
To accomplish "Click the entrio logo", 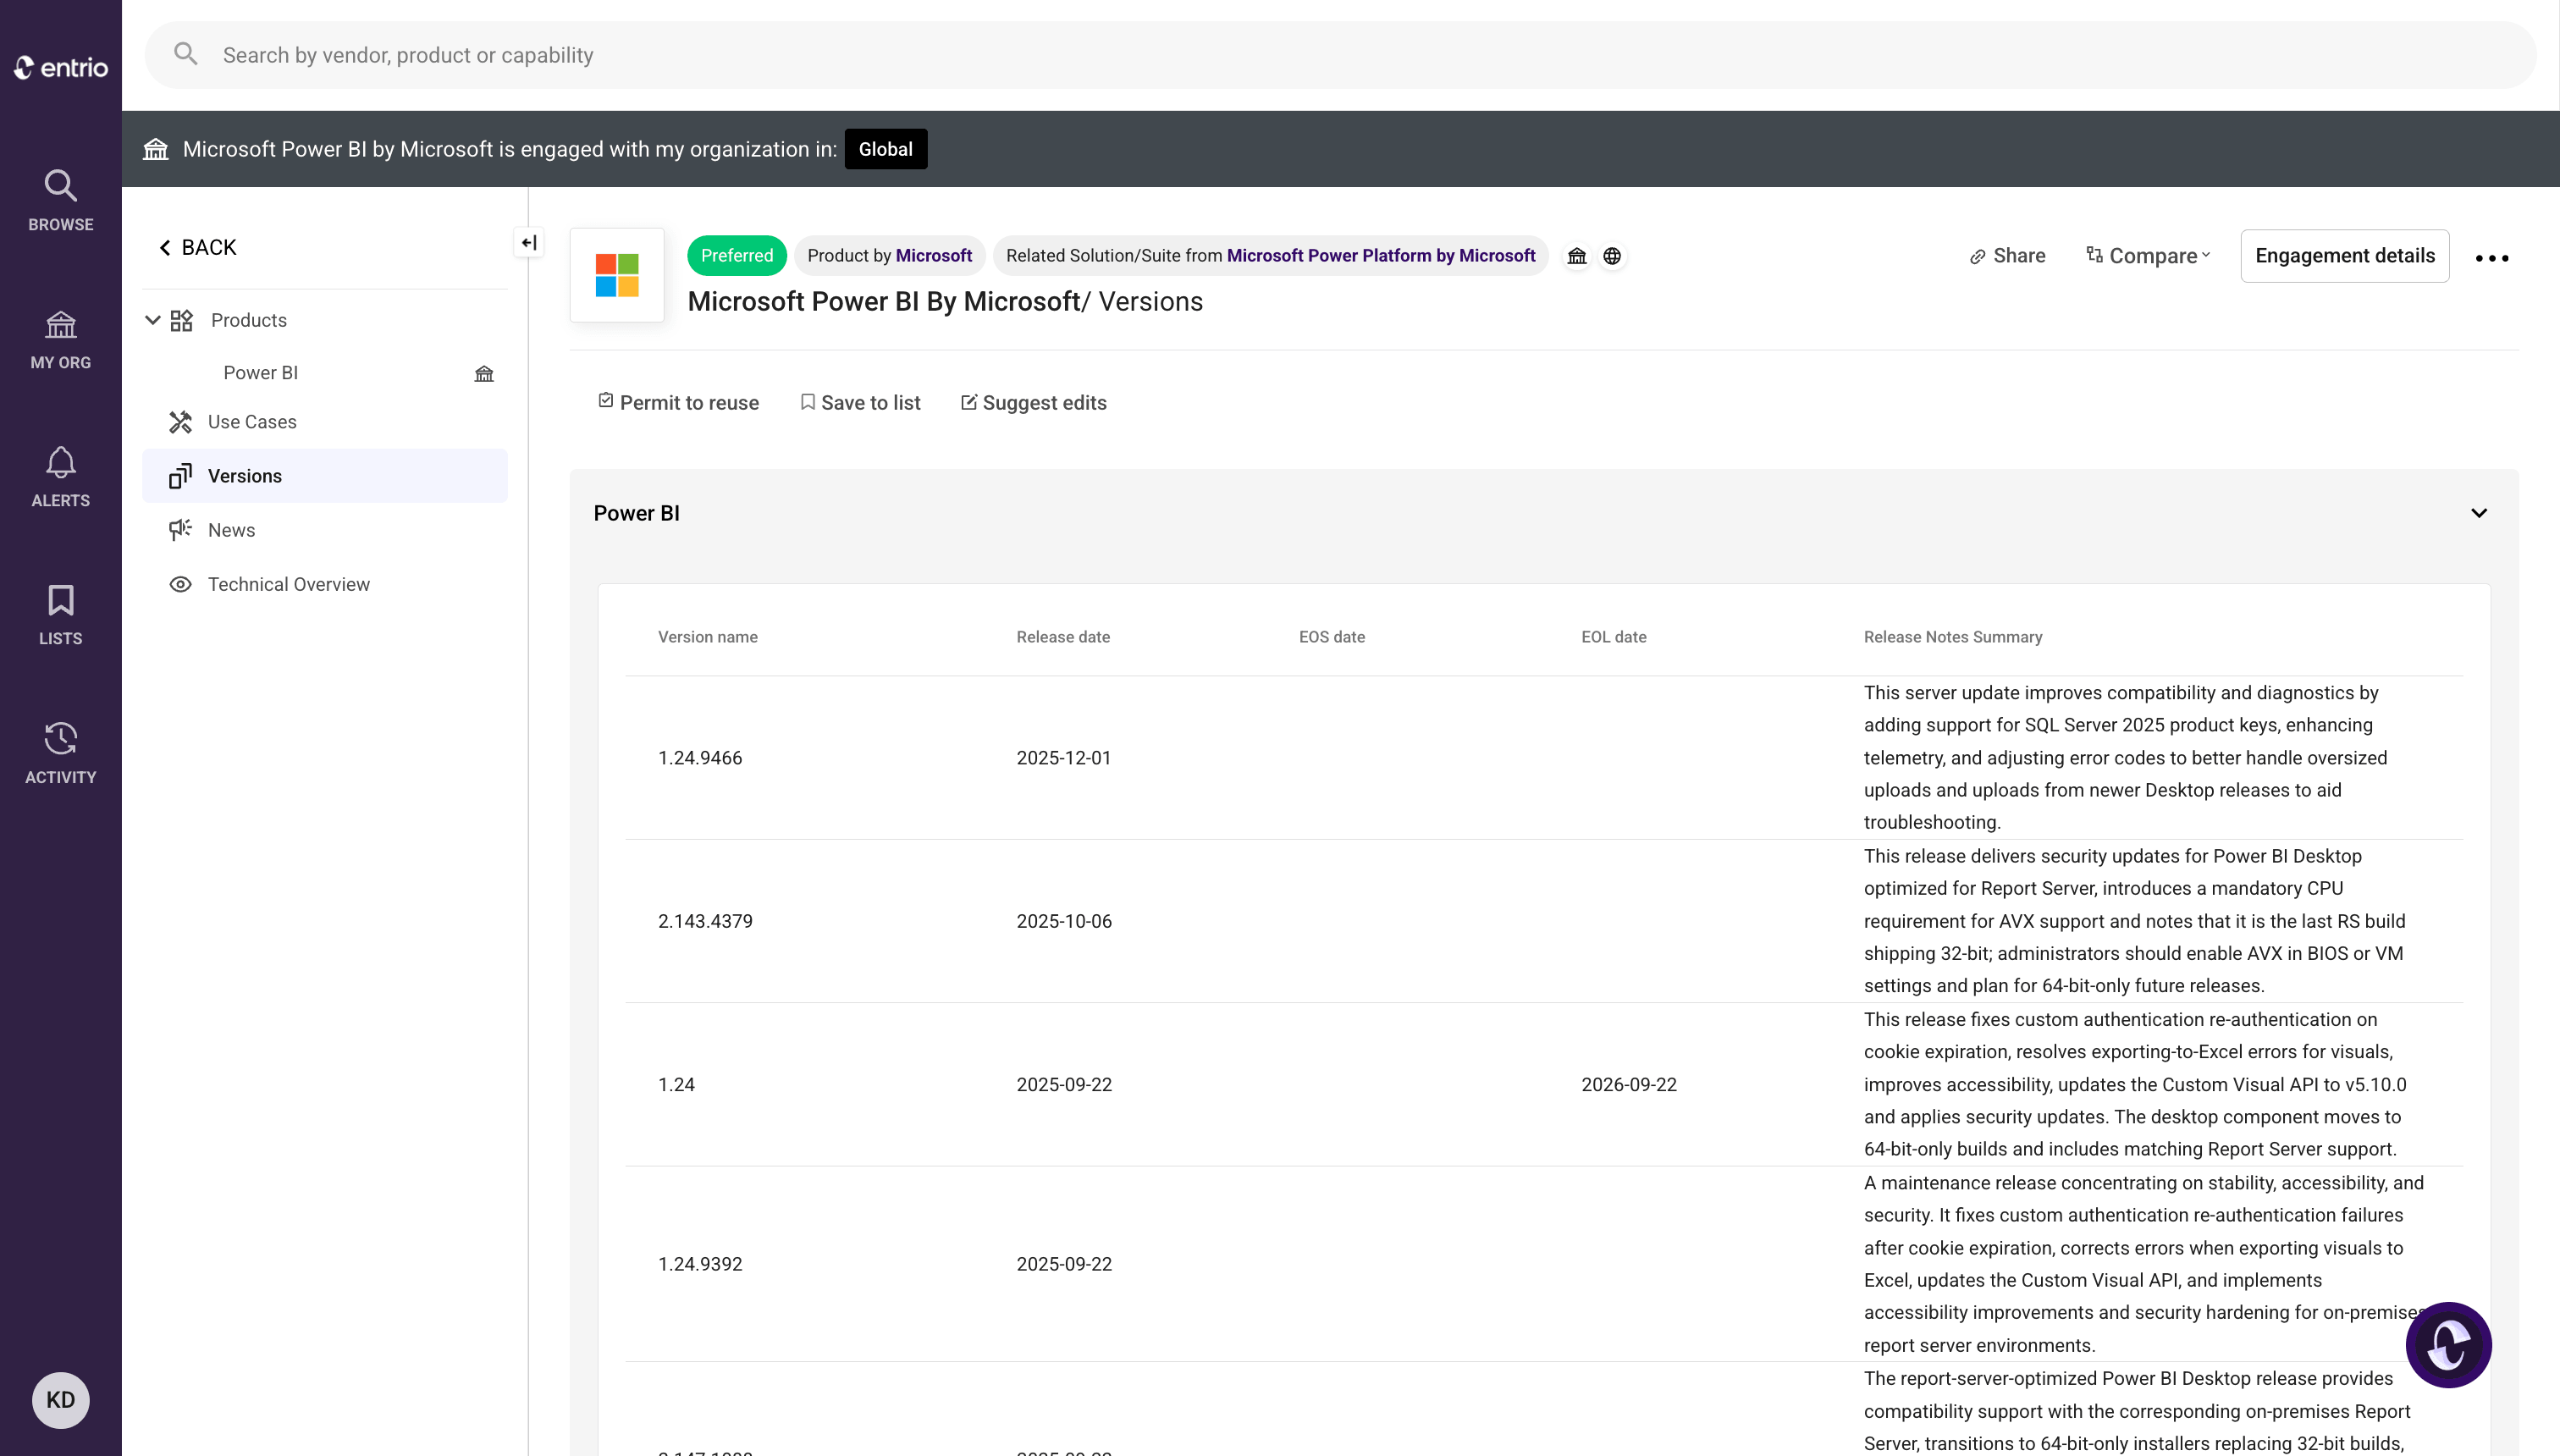I will [x=61, y=67].
